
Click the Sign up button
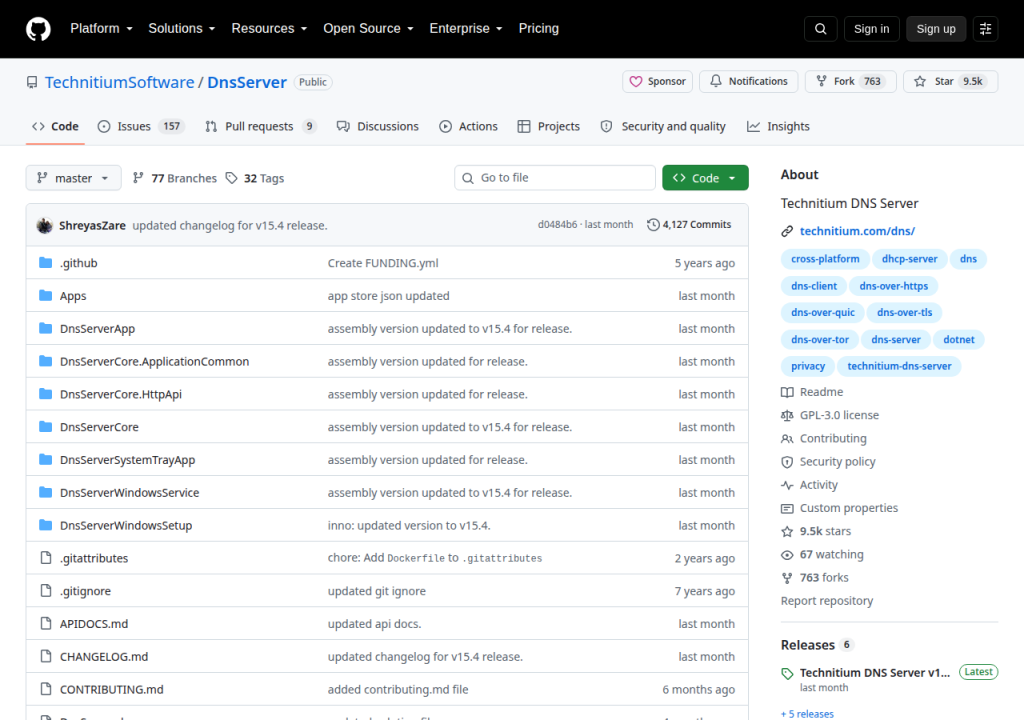935,29
